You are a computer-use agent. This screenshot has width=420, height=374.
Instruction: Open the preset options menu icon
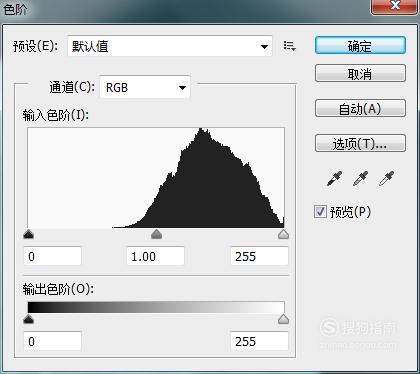(x=289, y=46)
